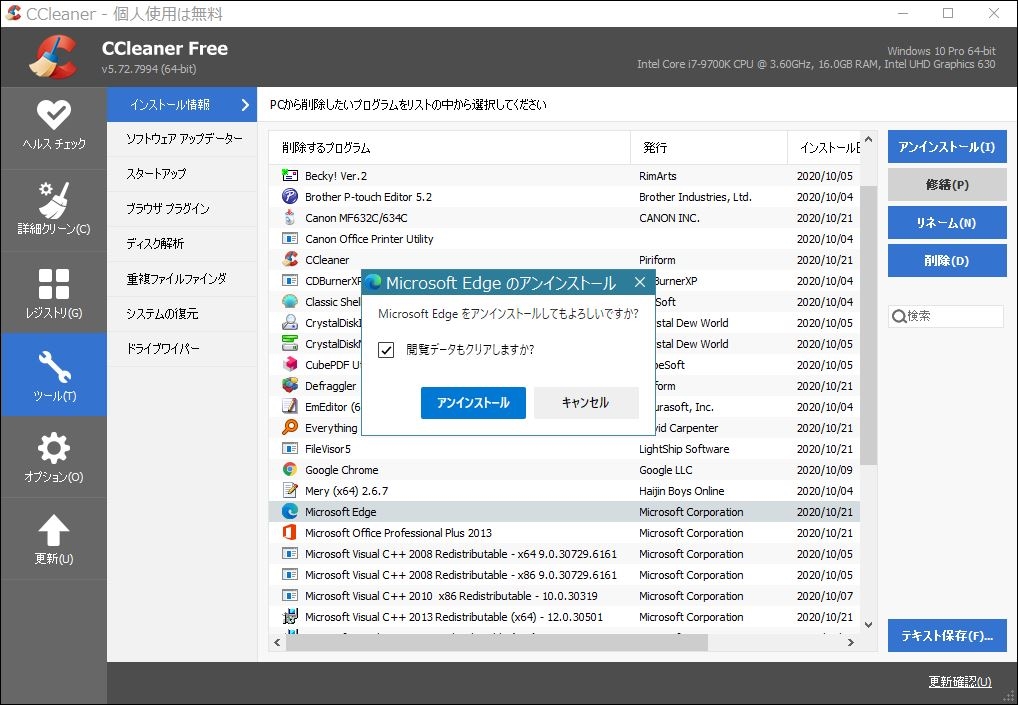Viewport: 1018px width, 705px height.
Task: Open the ソフトウェア アップデーター section
Action: click(x=182, y=139)
